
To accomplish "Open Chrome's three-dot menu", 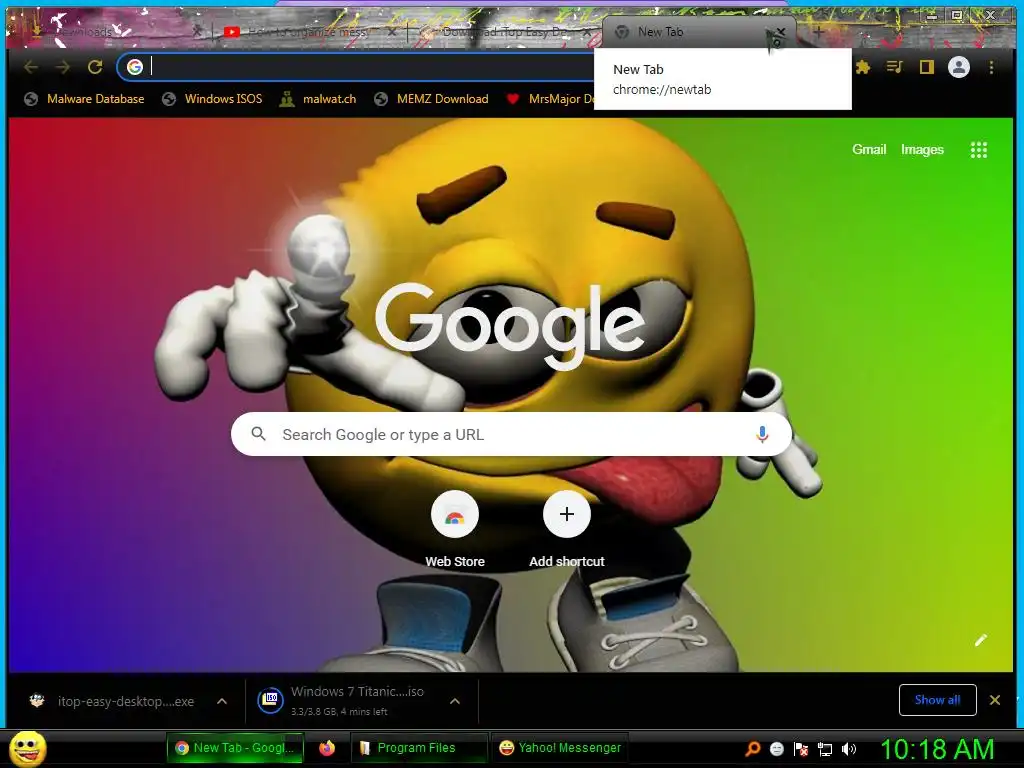I will [x=991, y=67].
